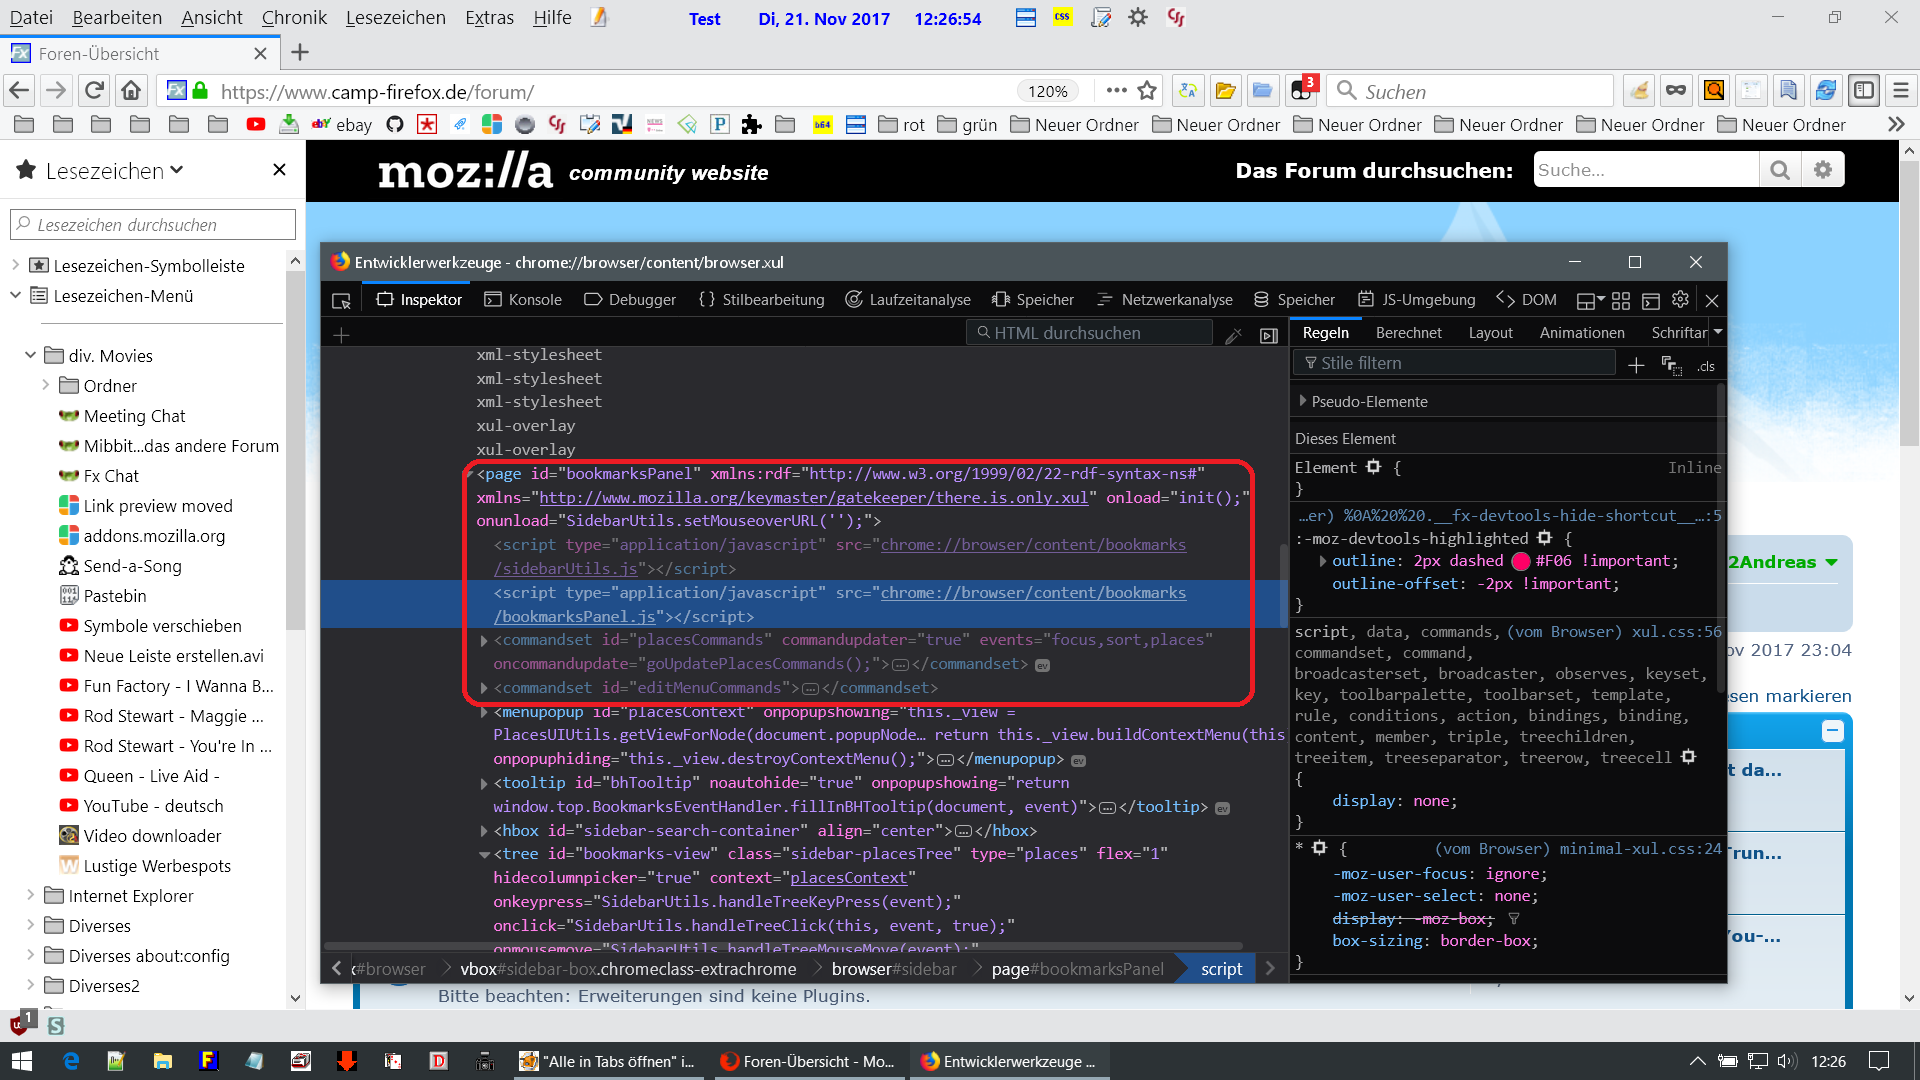The image size is (1920, 1080).
Task: Bookmark this page with the star icon
Action: tap(1147, 91)
